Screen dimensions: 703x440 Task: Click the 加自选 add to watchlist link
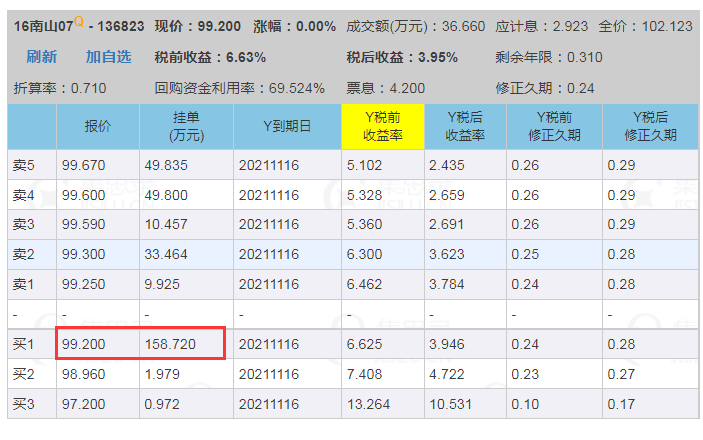(x=108, y=57)
